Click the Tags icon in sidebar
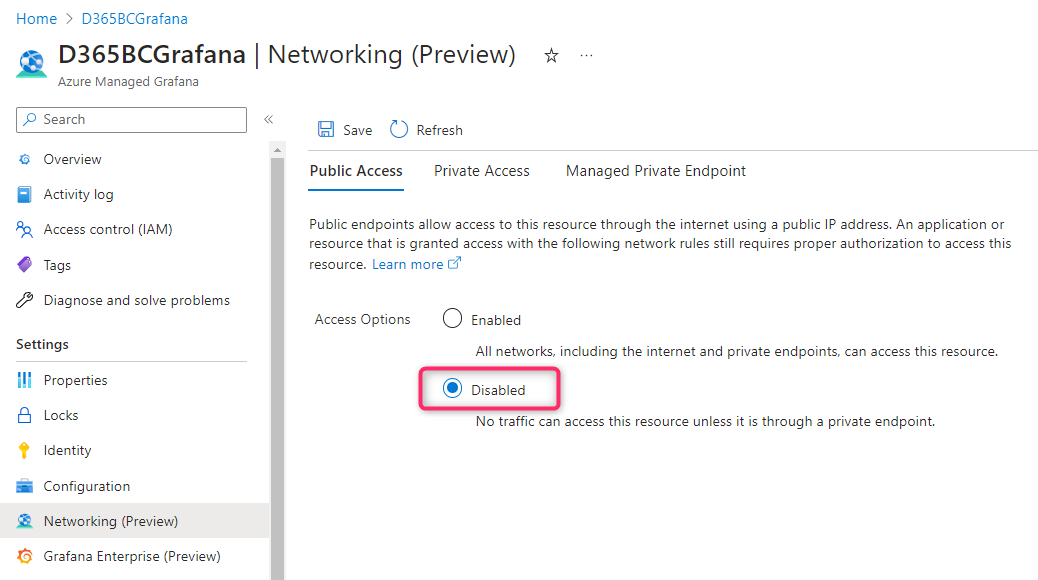Screen dimensions: 1038x580 [x=25, y=265]
